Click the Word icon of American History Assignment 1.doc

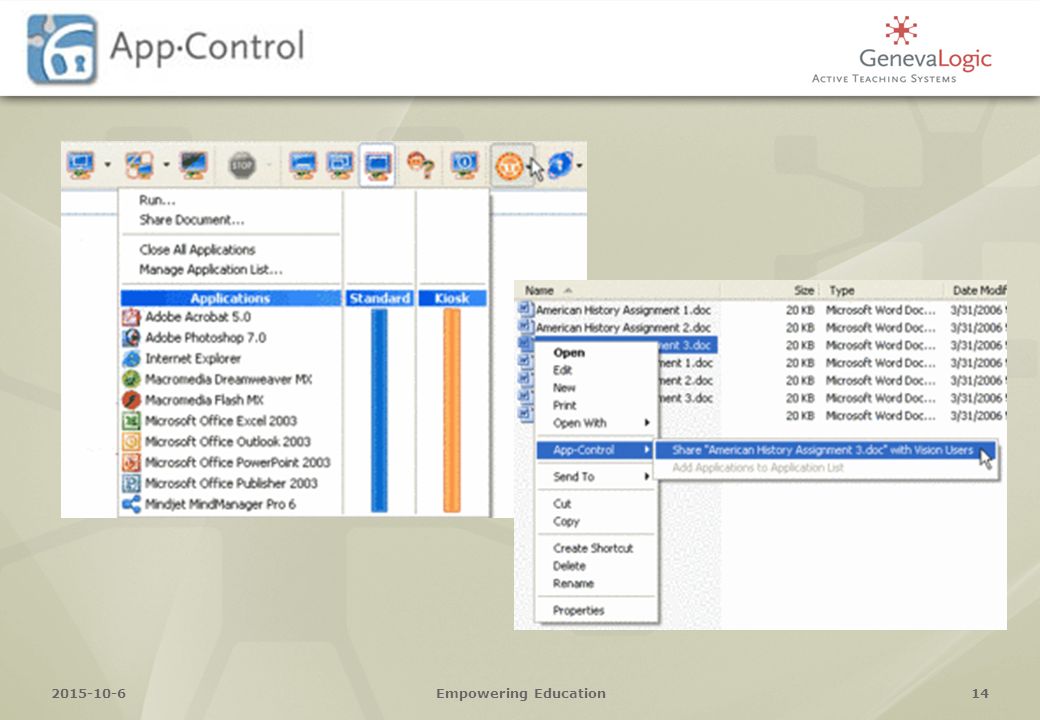coord(526,309)
